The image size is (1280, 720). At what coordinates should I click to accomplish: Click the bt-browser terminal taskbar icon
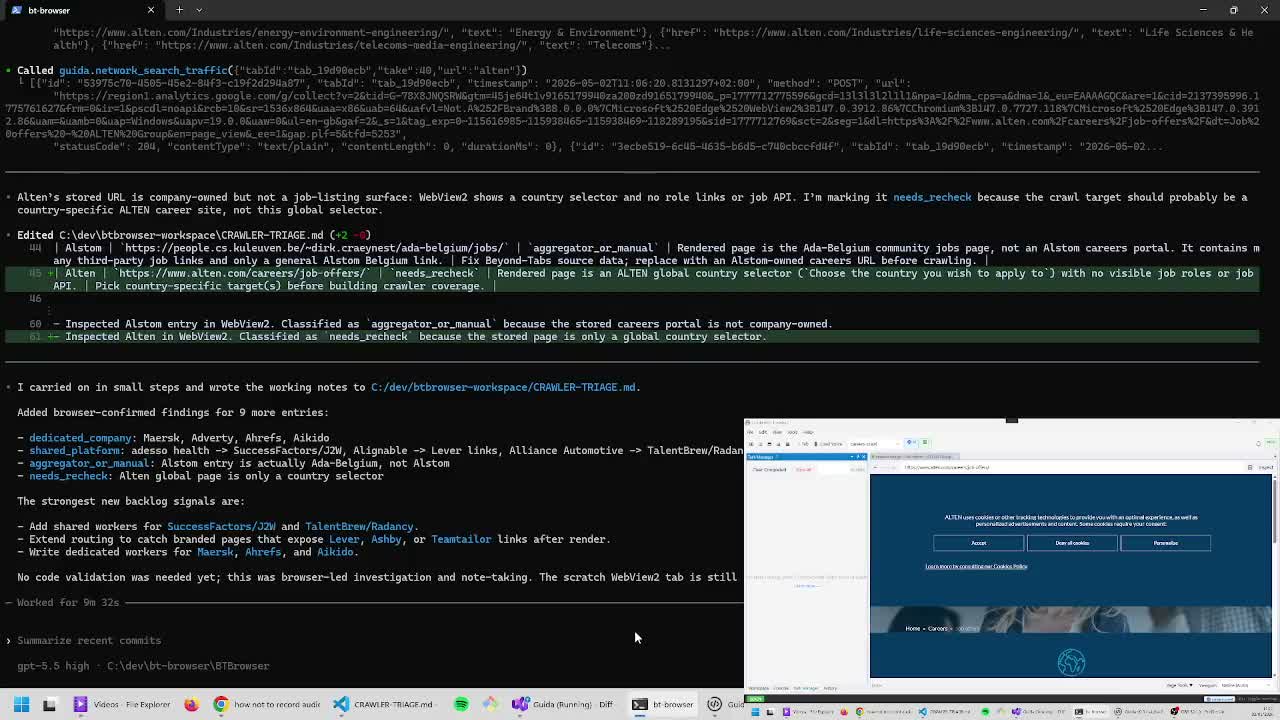click(662, 704)
